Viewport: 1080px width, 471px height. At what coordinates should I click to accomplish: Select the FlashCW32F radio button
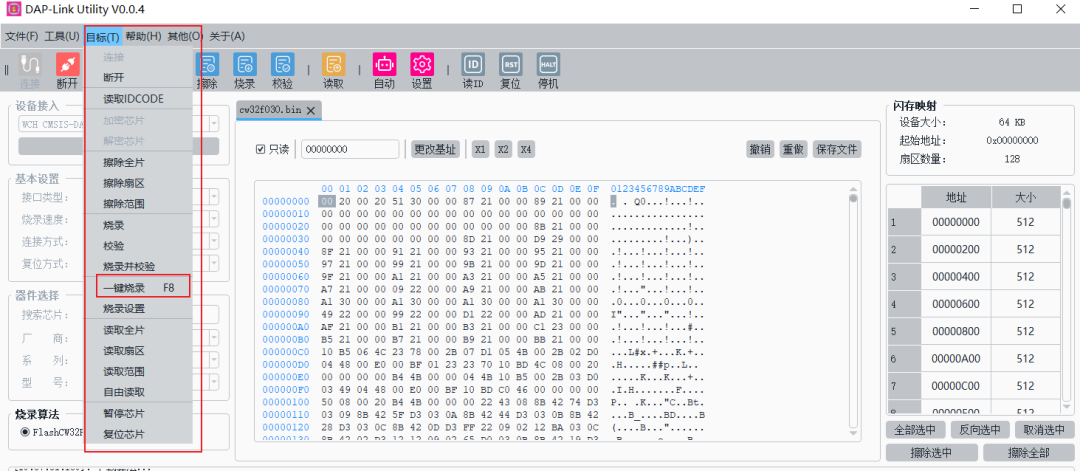[x=26, y=433]
